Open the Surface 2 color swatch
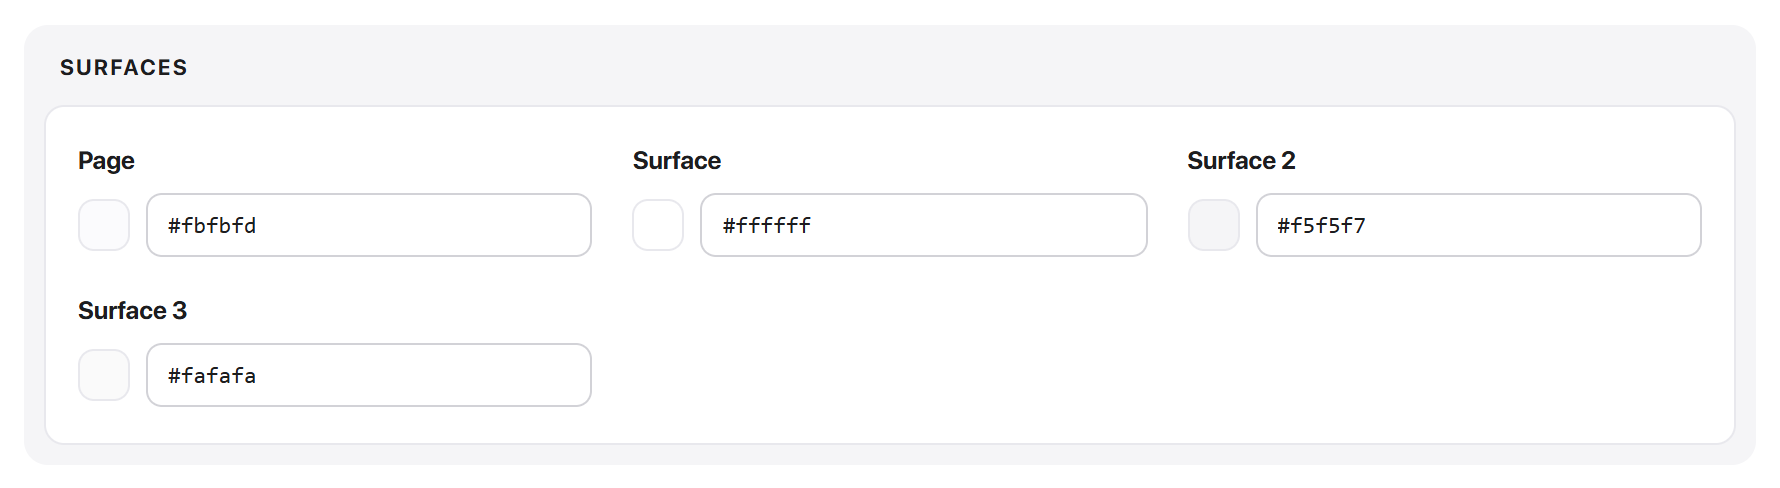1780x488 pixels. pos(1214,225)
